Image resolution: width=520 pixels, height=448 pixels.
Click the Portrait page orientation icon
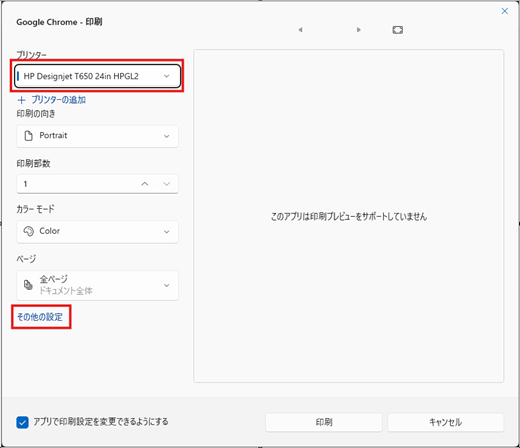pos(29,136)
